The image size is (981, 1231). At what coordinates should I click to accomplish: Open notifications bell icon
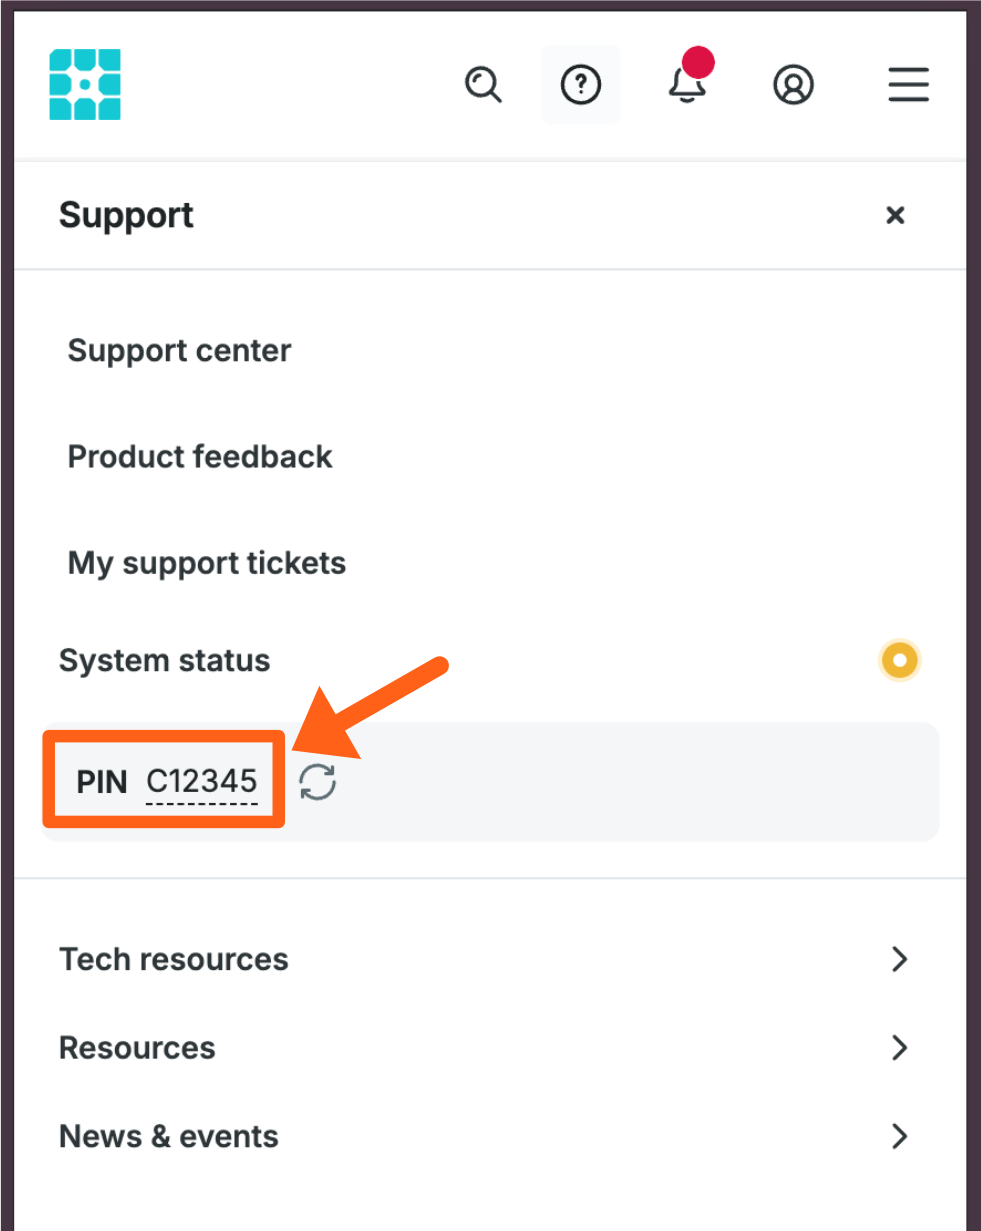687,85
